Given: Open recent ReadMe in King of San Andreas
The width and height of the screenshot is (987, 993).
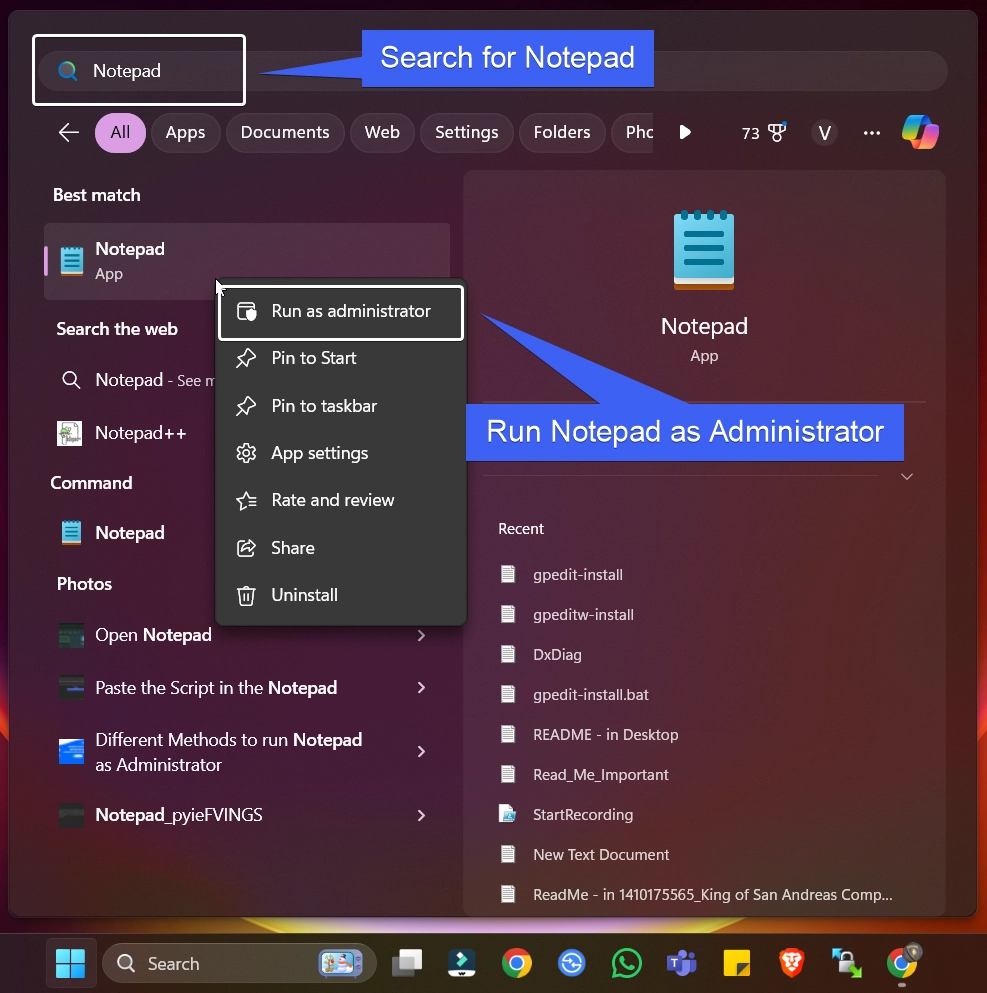Looking at the screenshot, I should pyautogui.click(x=712, y=894).
